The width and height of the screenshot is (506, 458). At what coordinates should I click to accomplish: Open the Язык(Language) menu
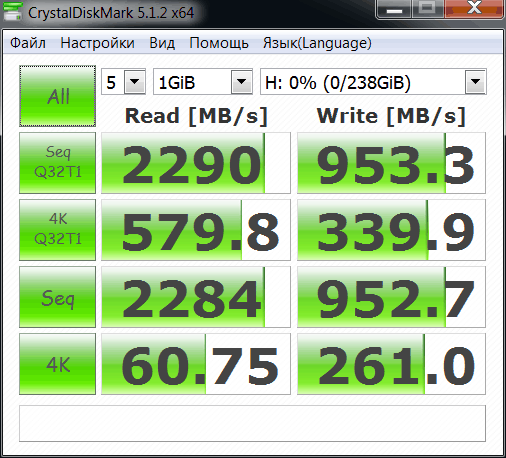[x=317, y=43]
